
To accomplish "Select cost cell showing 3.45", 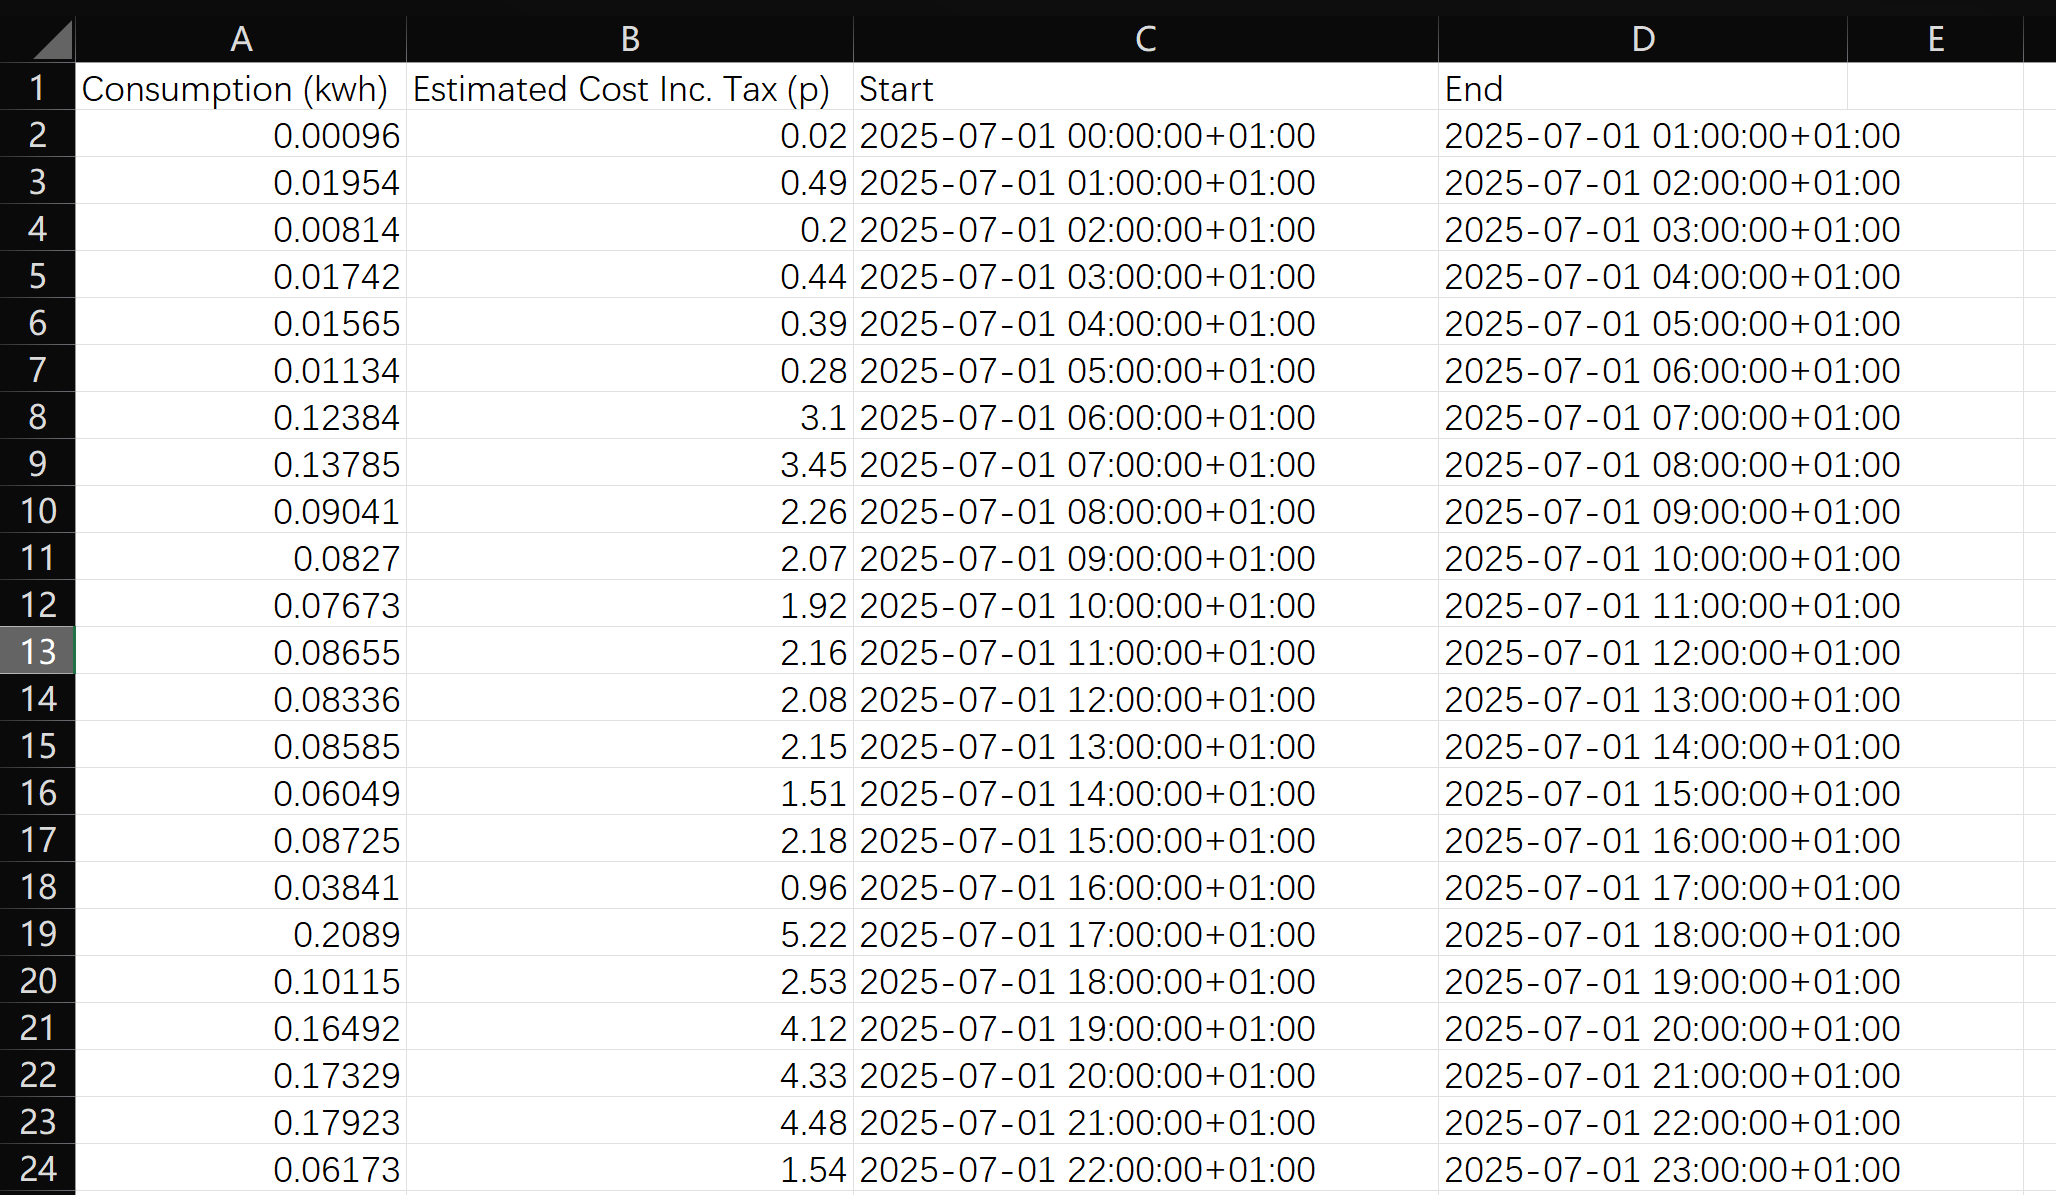I will pyautogui.click(x=630, y=463).
